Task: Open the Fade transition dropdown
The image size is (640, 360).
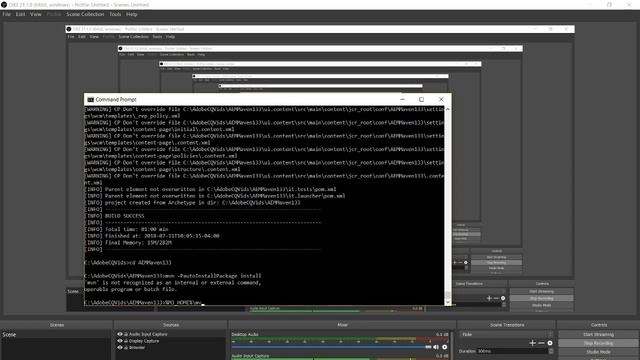Action: [507, 334]
